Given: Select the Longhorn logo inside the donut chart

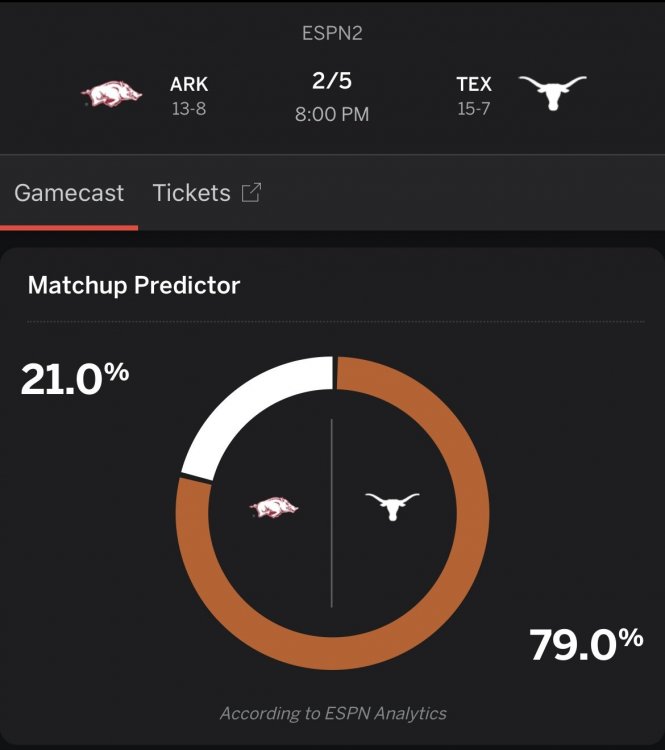Looking at the screenshot, I should (392, 506).
